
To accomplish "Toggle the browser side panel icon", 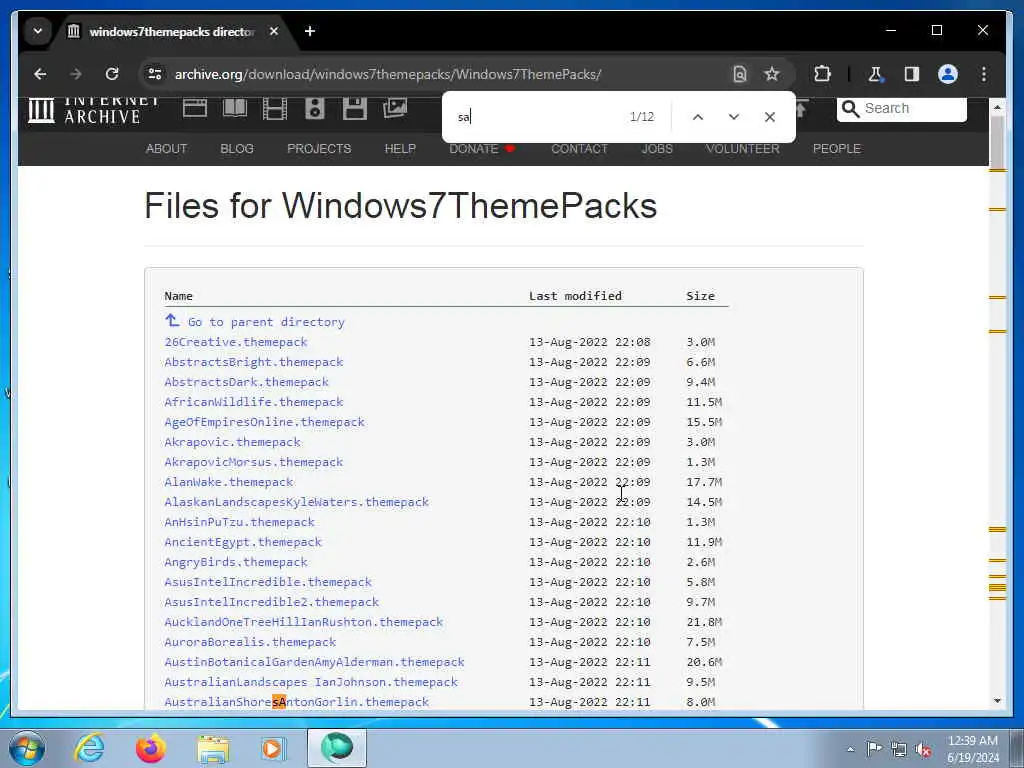I will click(912, 74).
